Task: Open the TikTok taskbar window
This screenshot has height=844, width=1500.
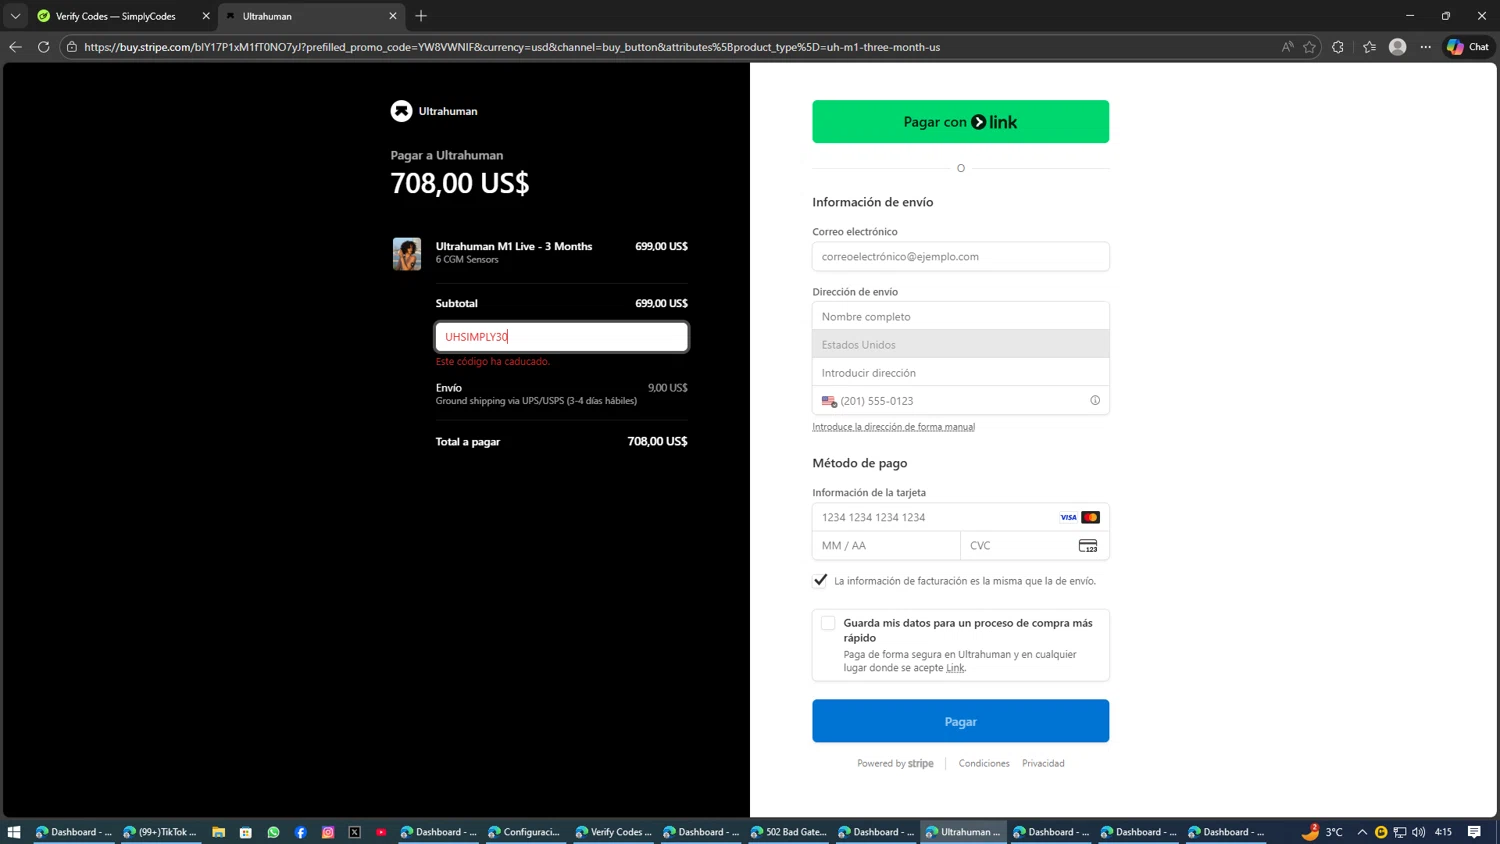Action: [160, 832]
